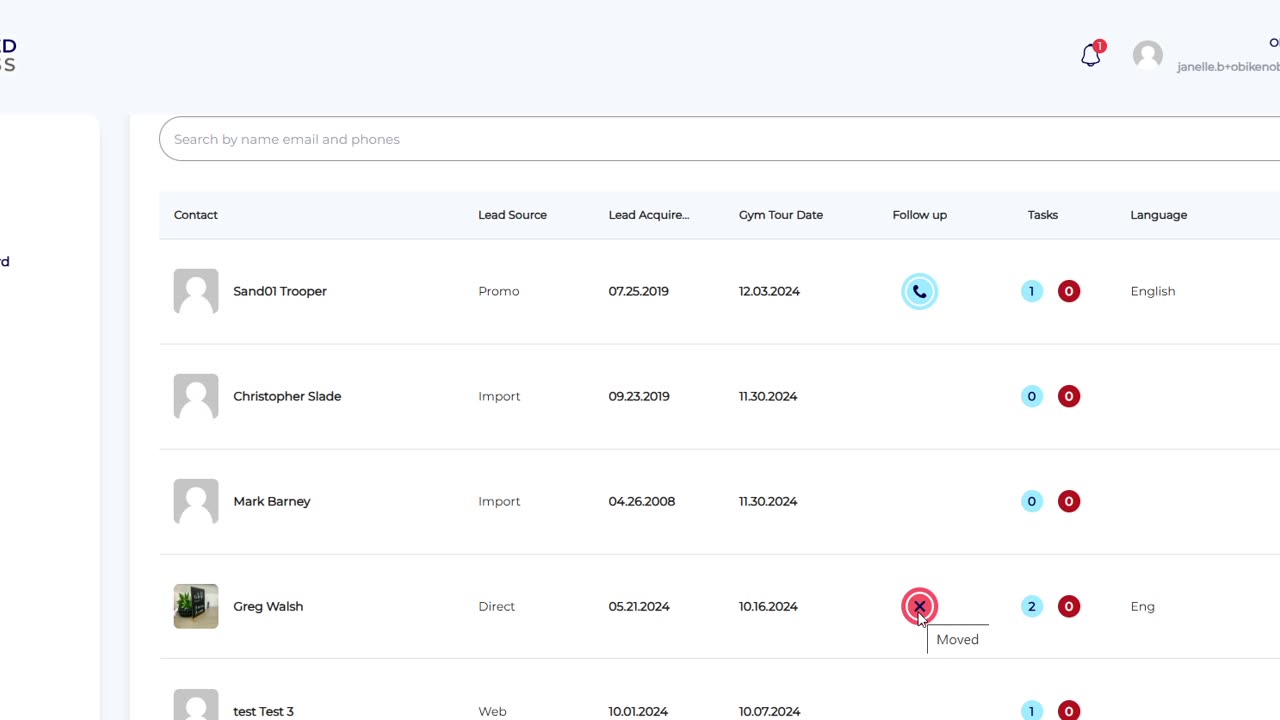Click Sand01 Trooper's avatar placeholder
This screenshot has width=1280, height=720.
[x=196, y=291]
